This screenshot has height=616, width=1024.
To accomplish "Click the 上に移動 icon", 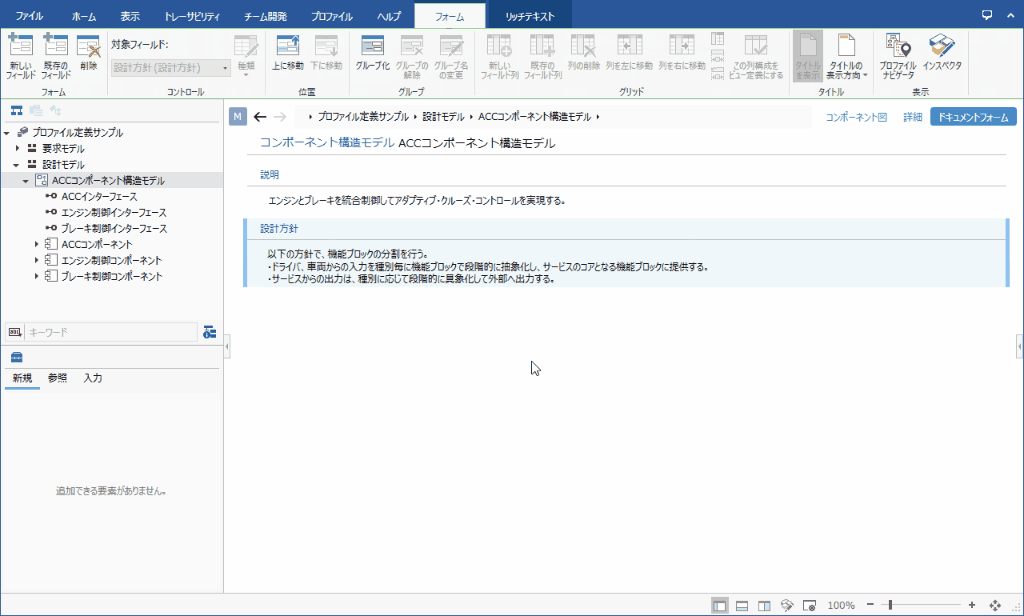I will pyautogui.click(x=288, y=52).
